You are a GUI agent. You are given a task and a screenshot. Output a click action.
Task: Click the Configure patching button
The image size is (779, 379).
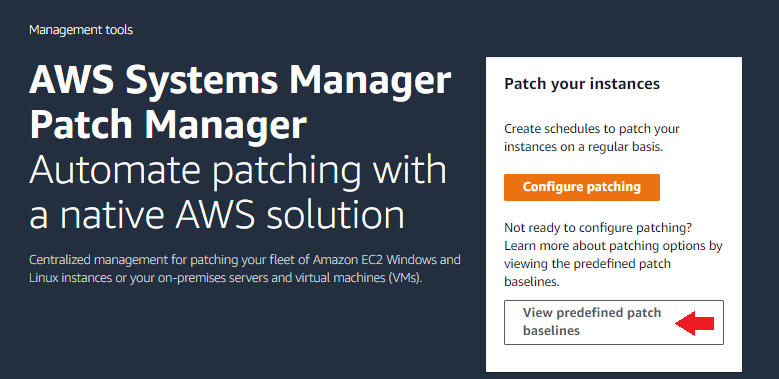pos(581,187)
